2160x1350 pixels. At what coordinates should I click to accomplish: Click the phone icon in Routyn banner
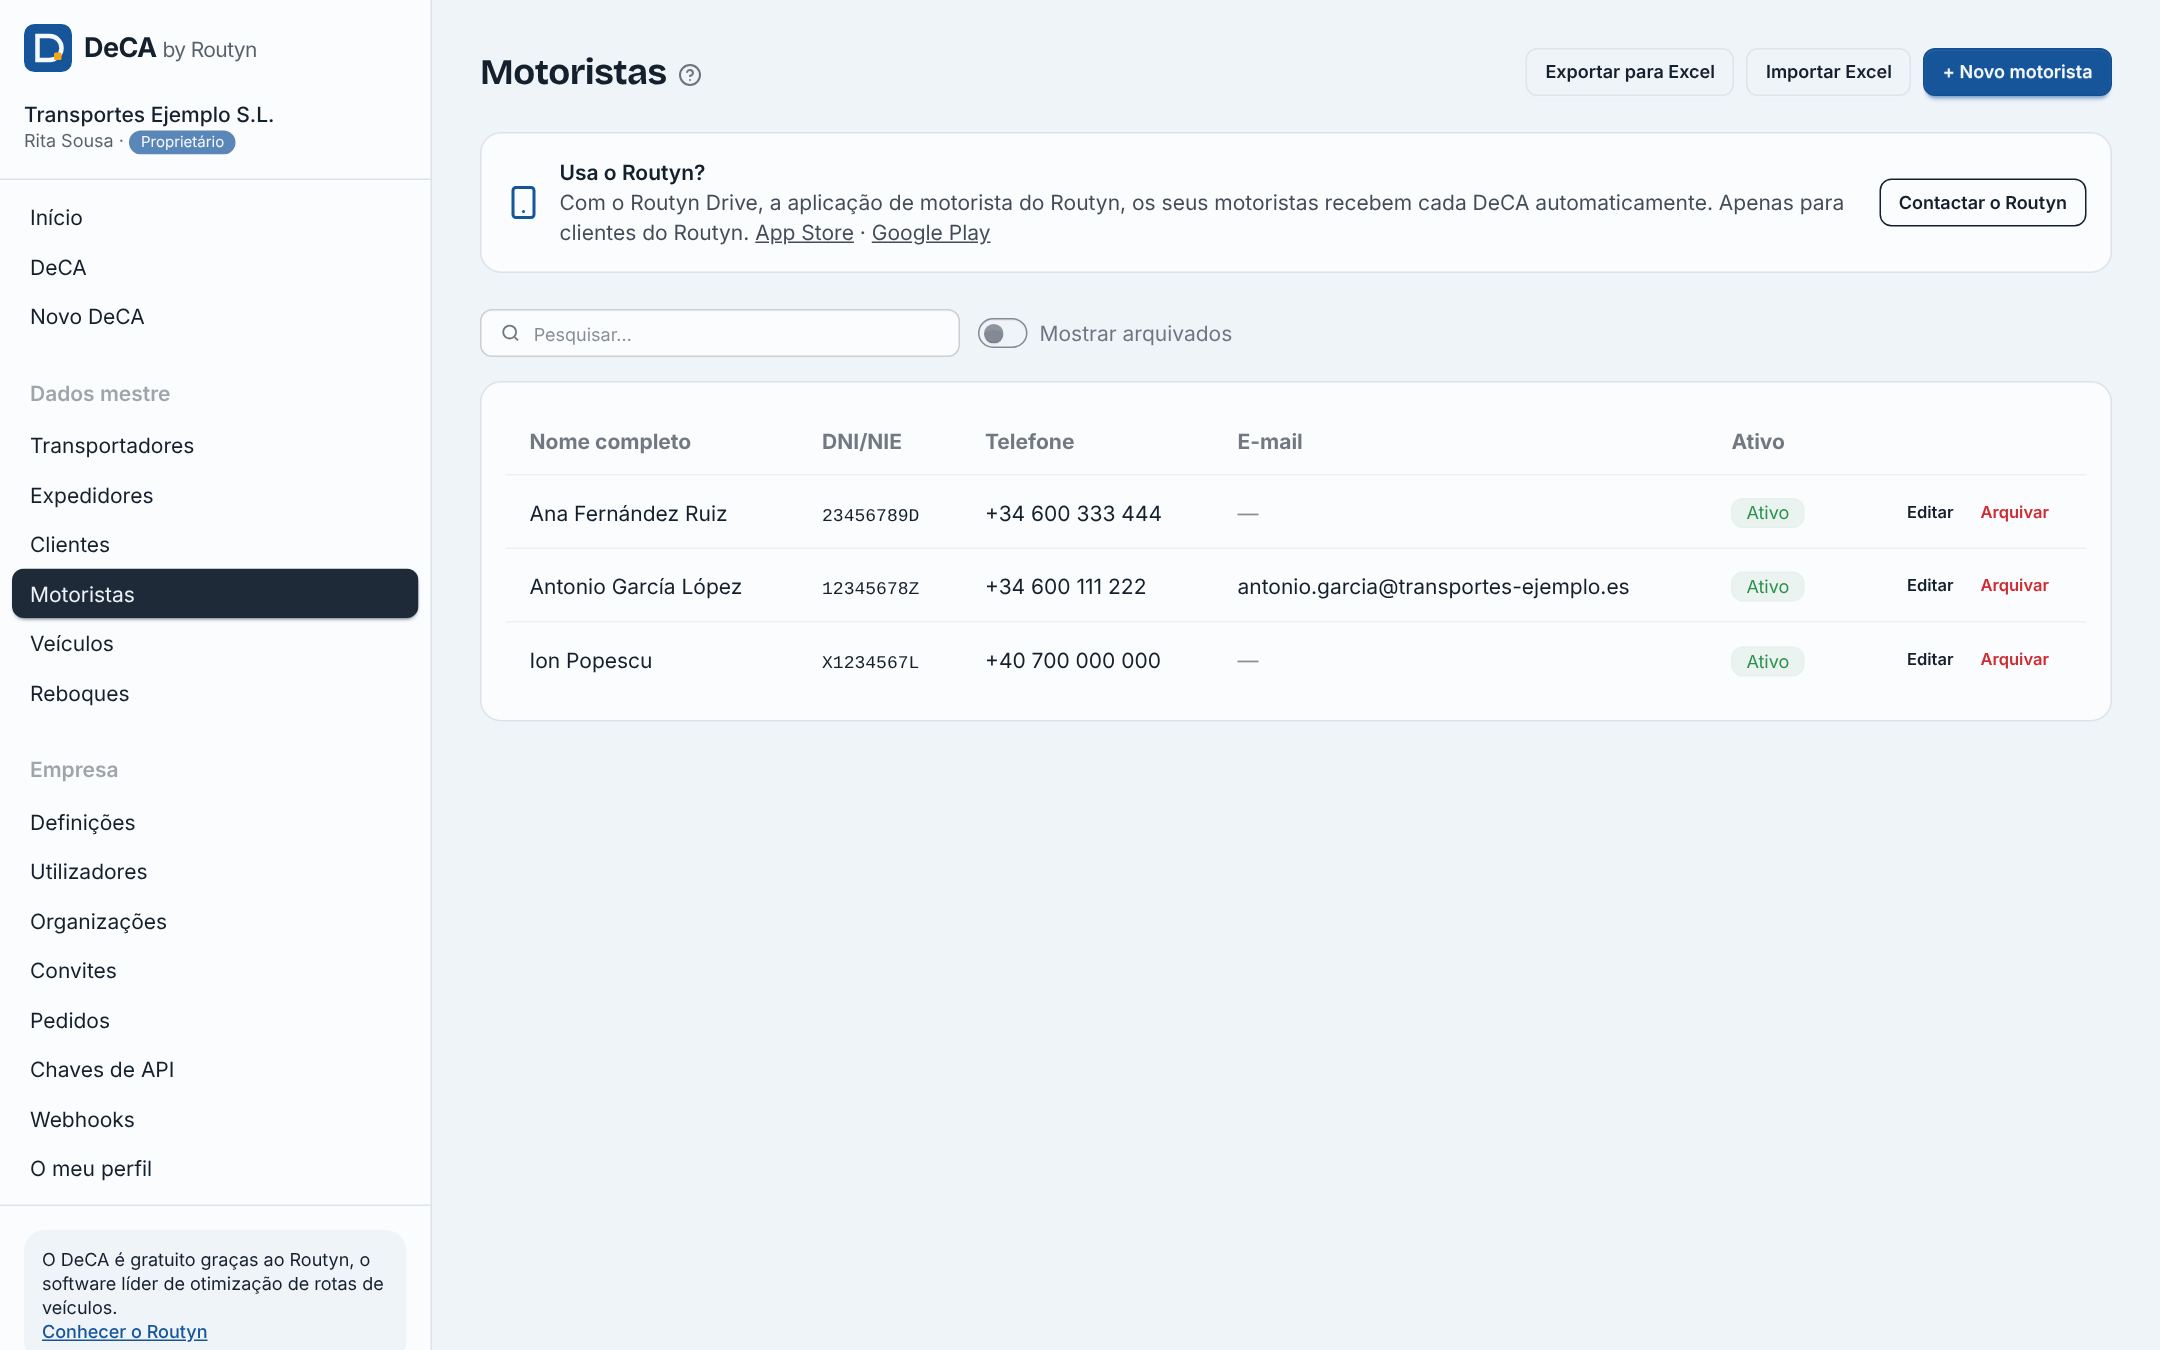(523, 202)
